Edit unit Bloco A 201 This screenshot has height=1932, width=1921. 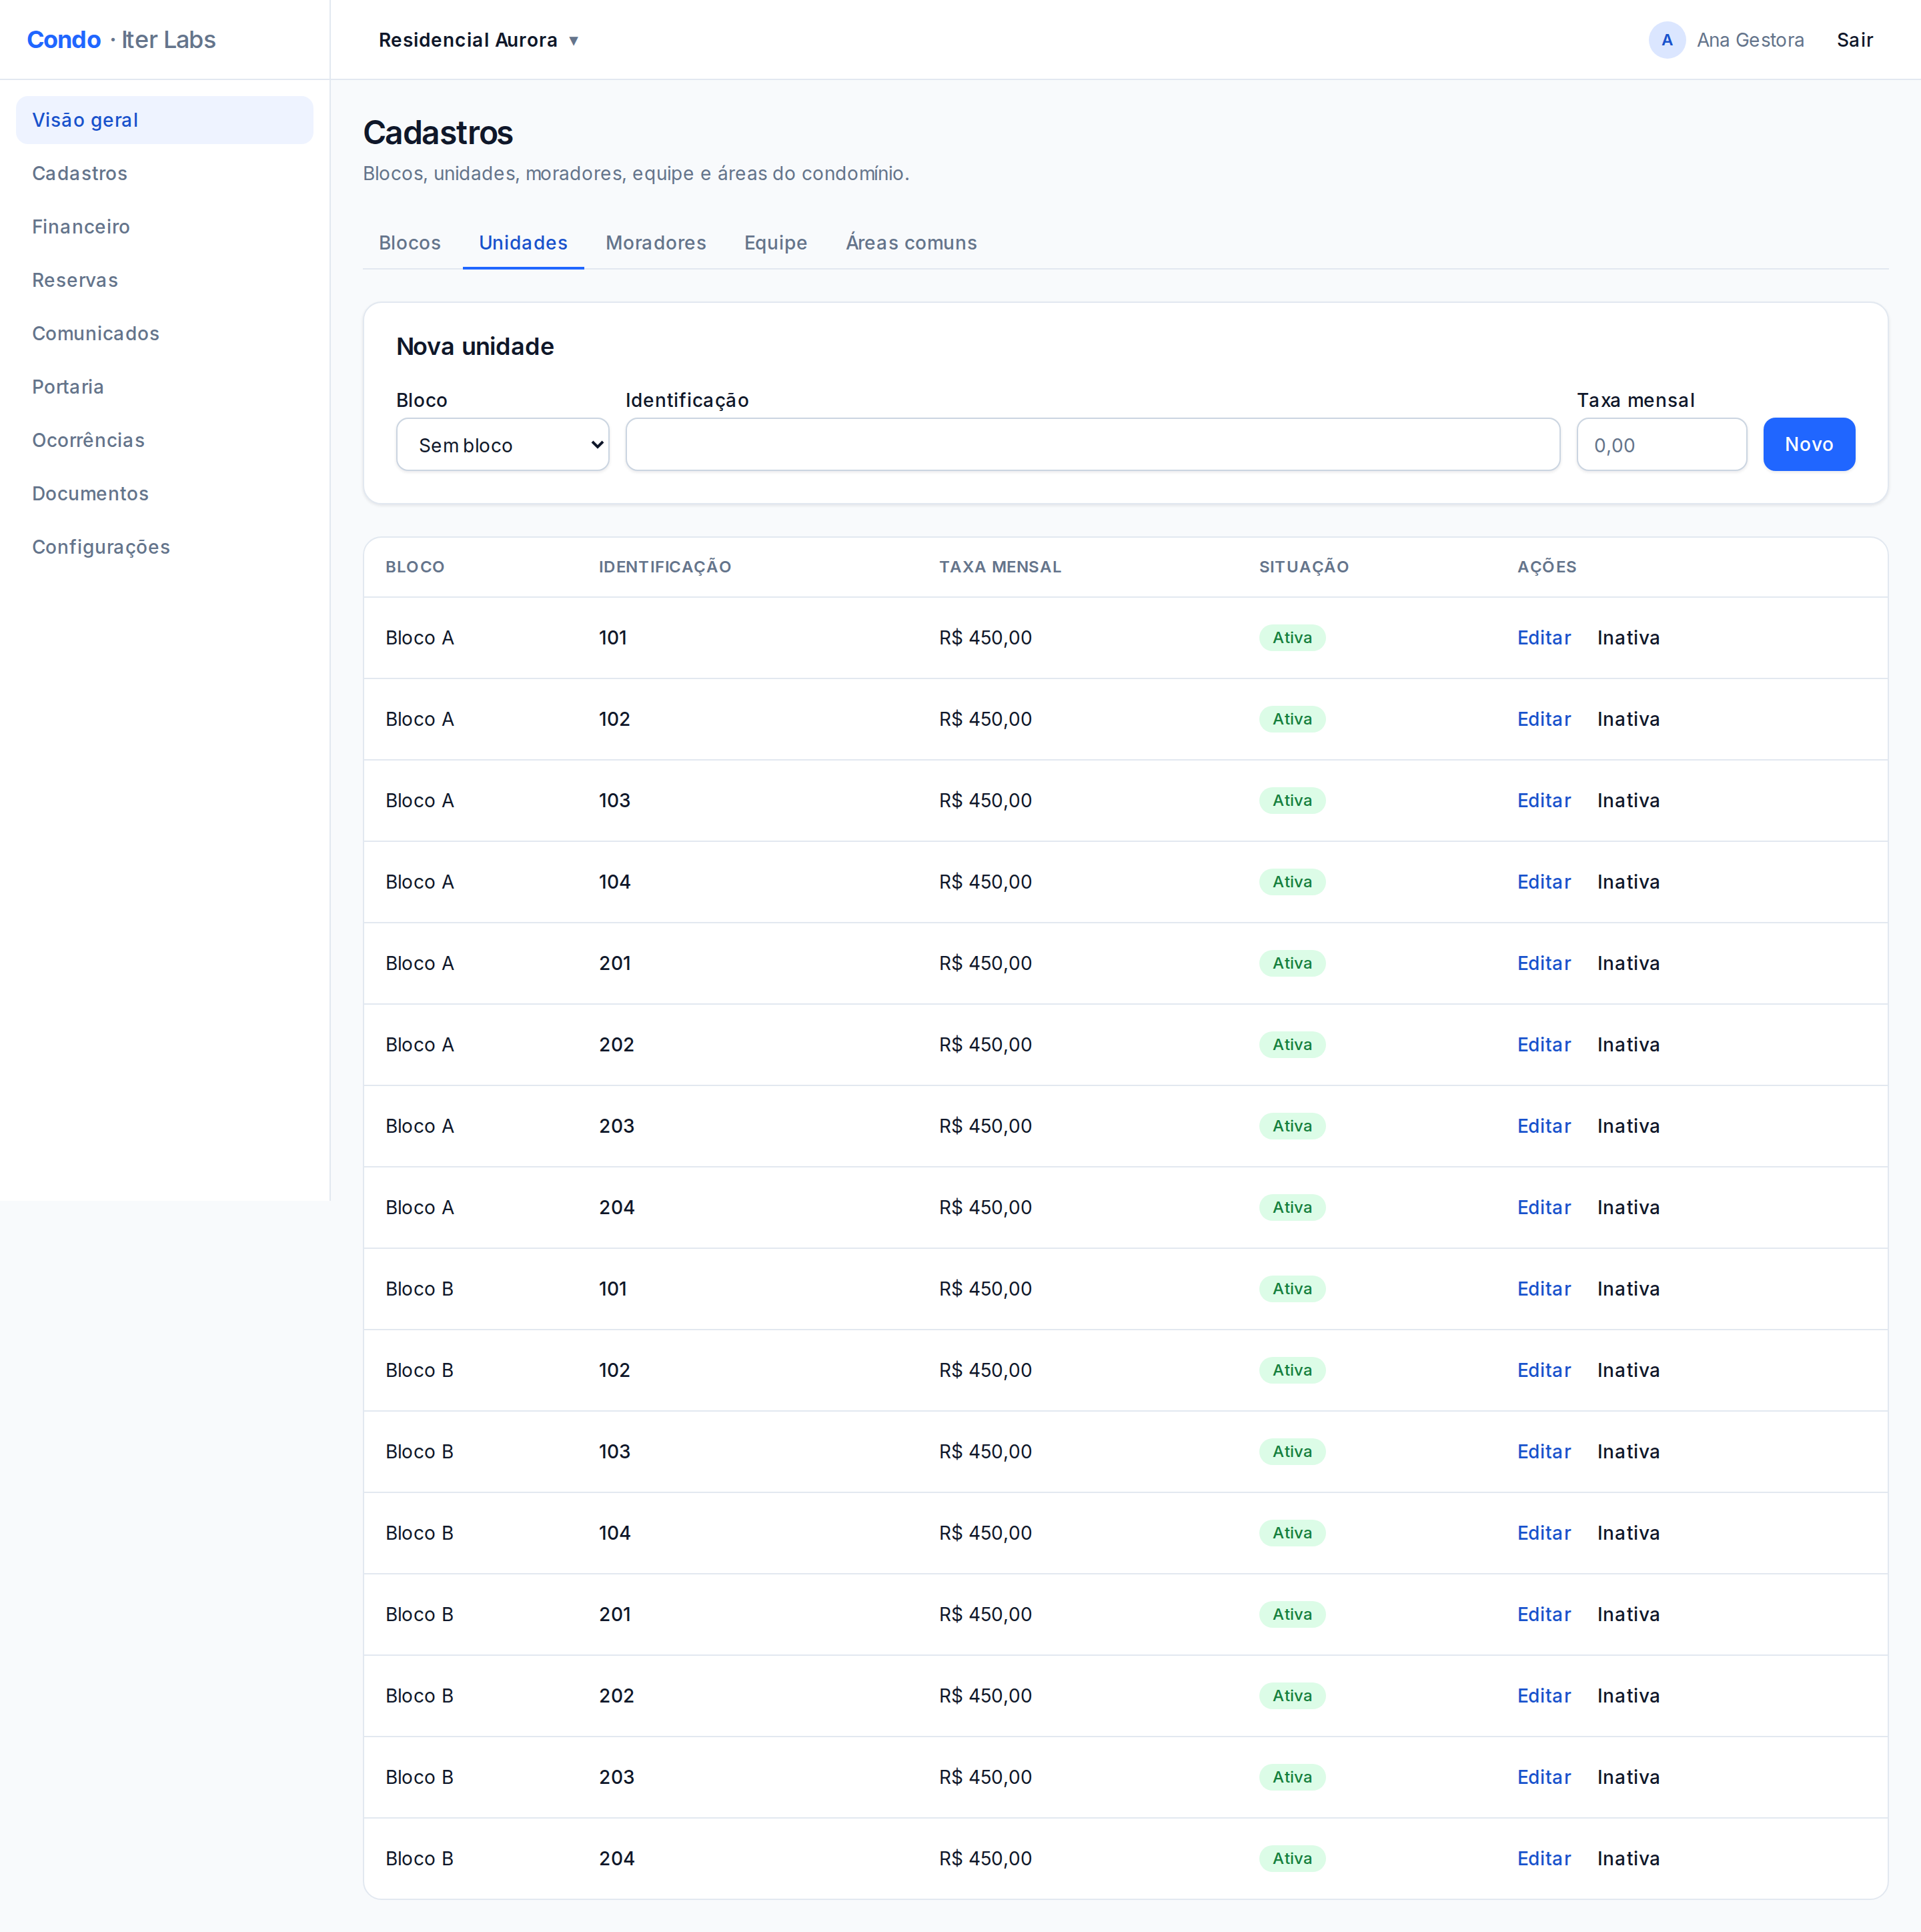[1543, 963]
